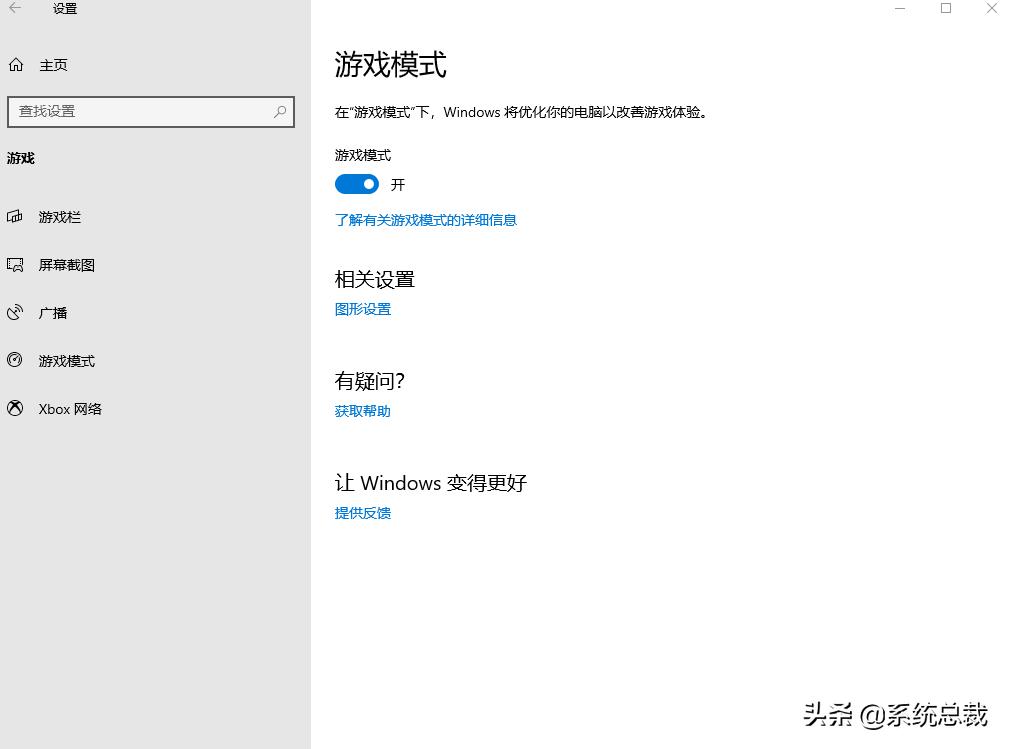The width and height of the screenshot is (1009, 749).
Task: Click the 游戏模式 (Game Mode) sidebar icon
Action: tap(14, 361)
